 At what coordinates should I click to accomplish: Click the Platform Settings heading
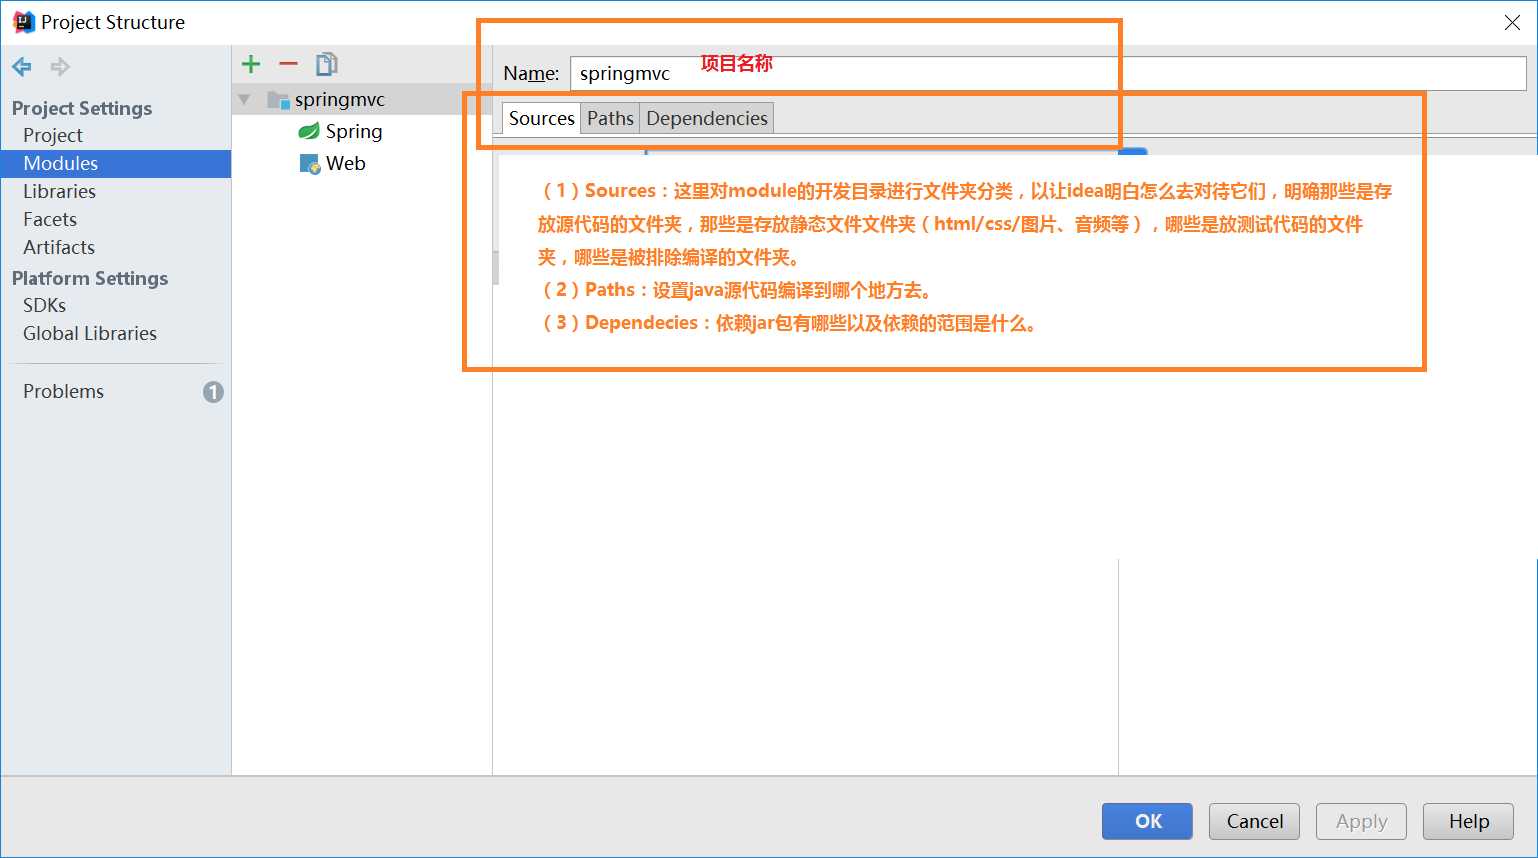coord(90,278)
